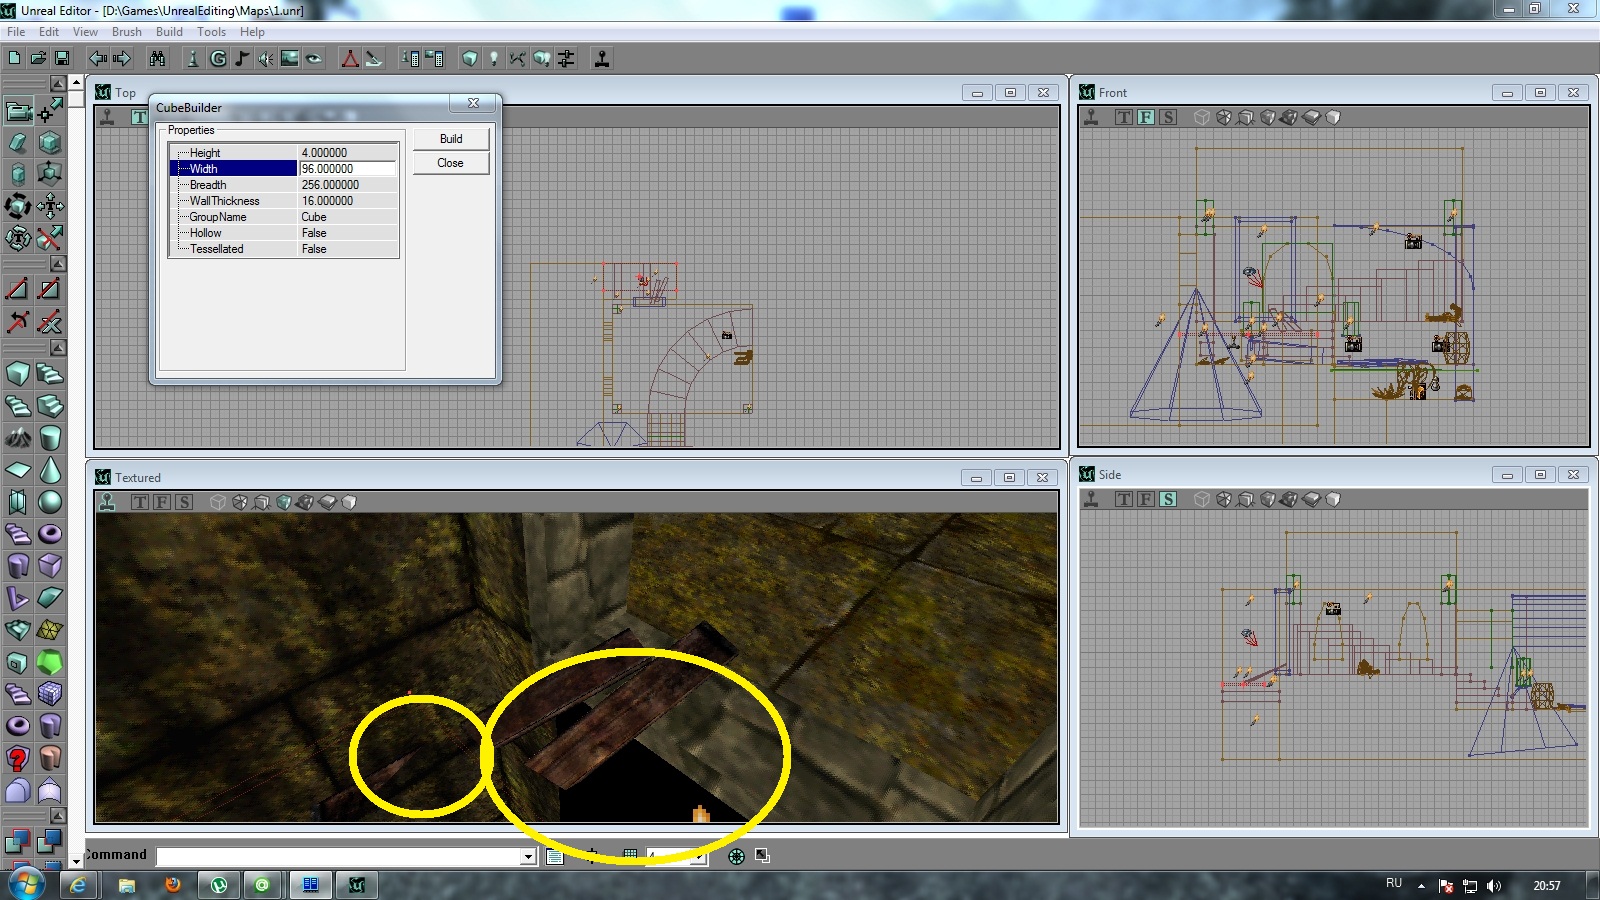Select the Terrain brush builder
The image size is (1600, 900).
click(x=18, y=438)
